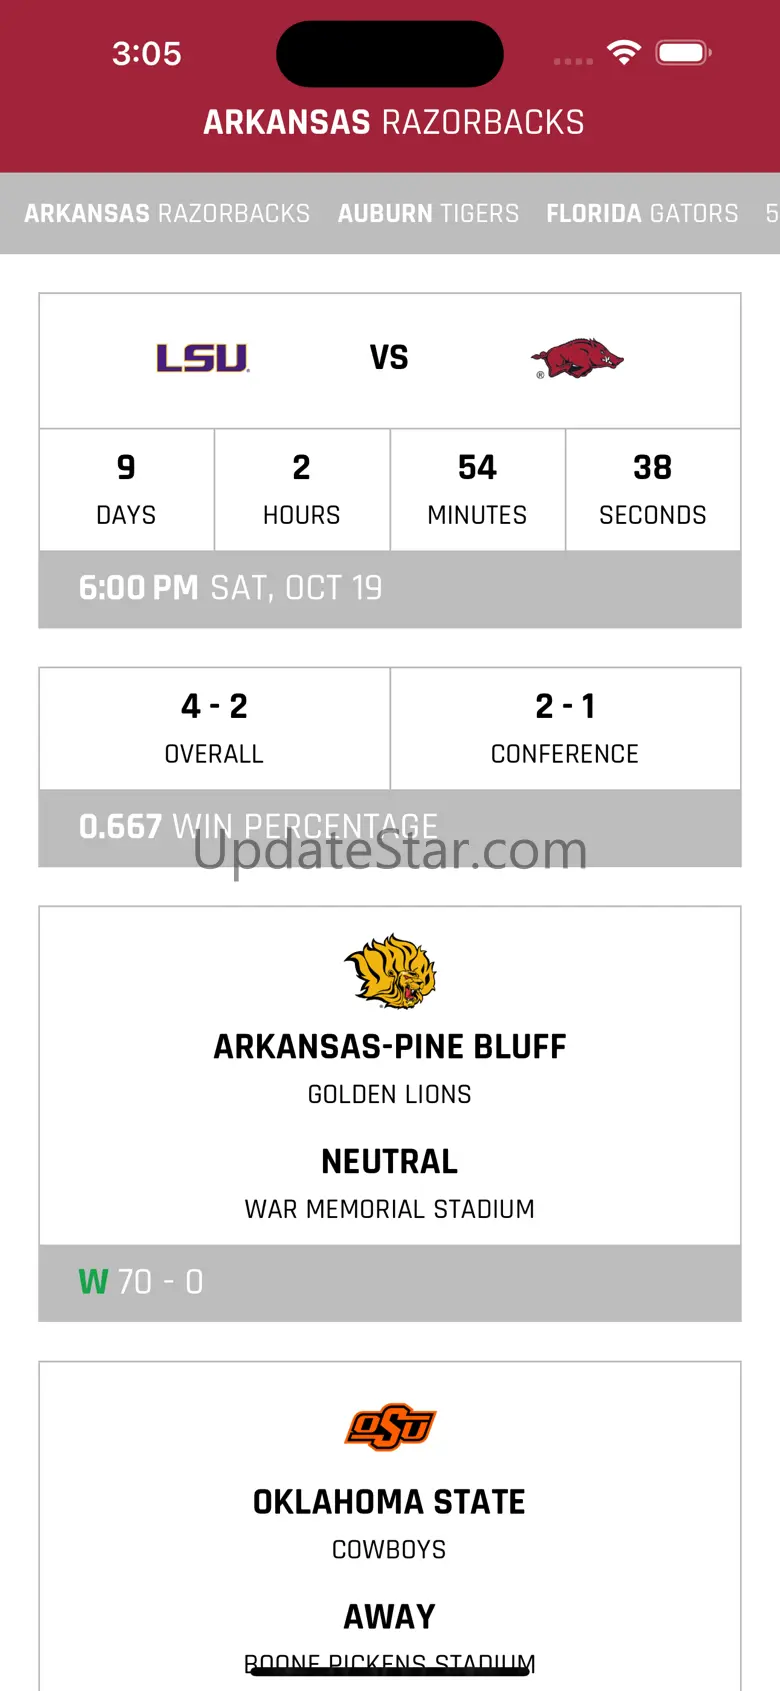Tap the War Memorial Stadium venue text

click(x=390, y=1209)
